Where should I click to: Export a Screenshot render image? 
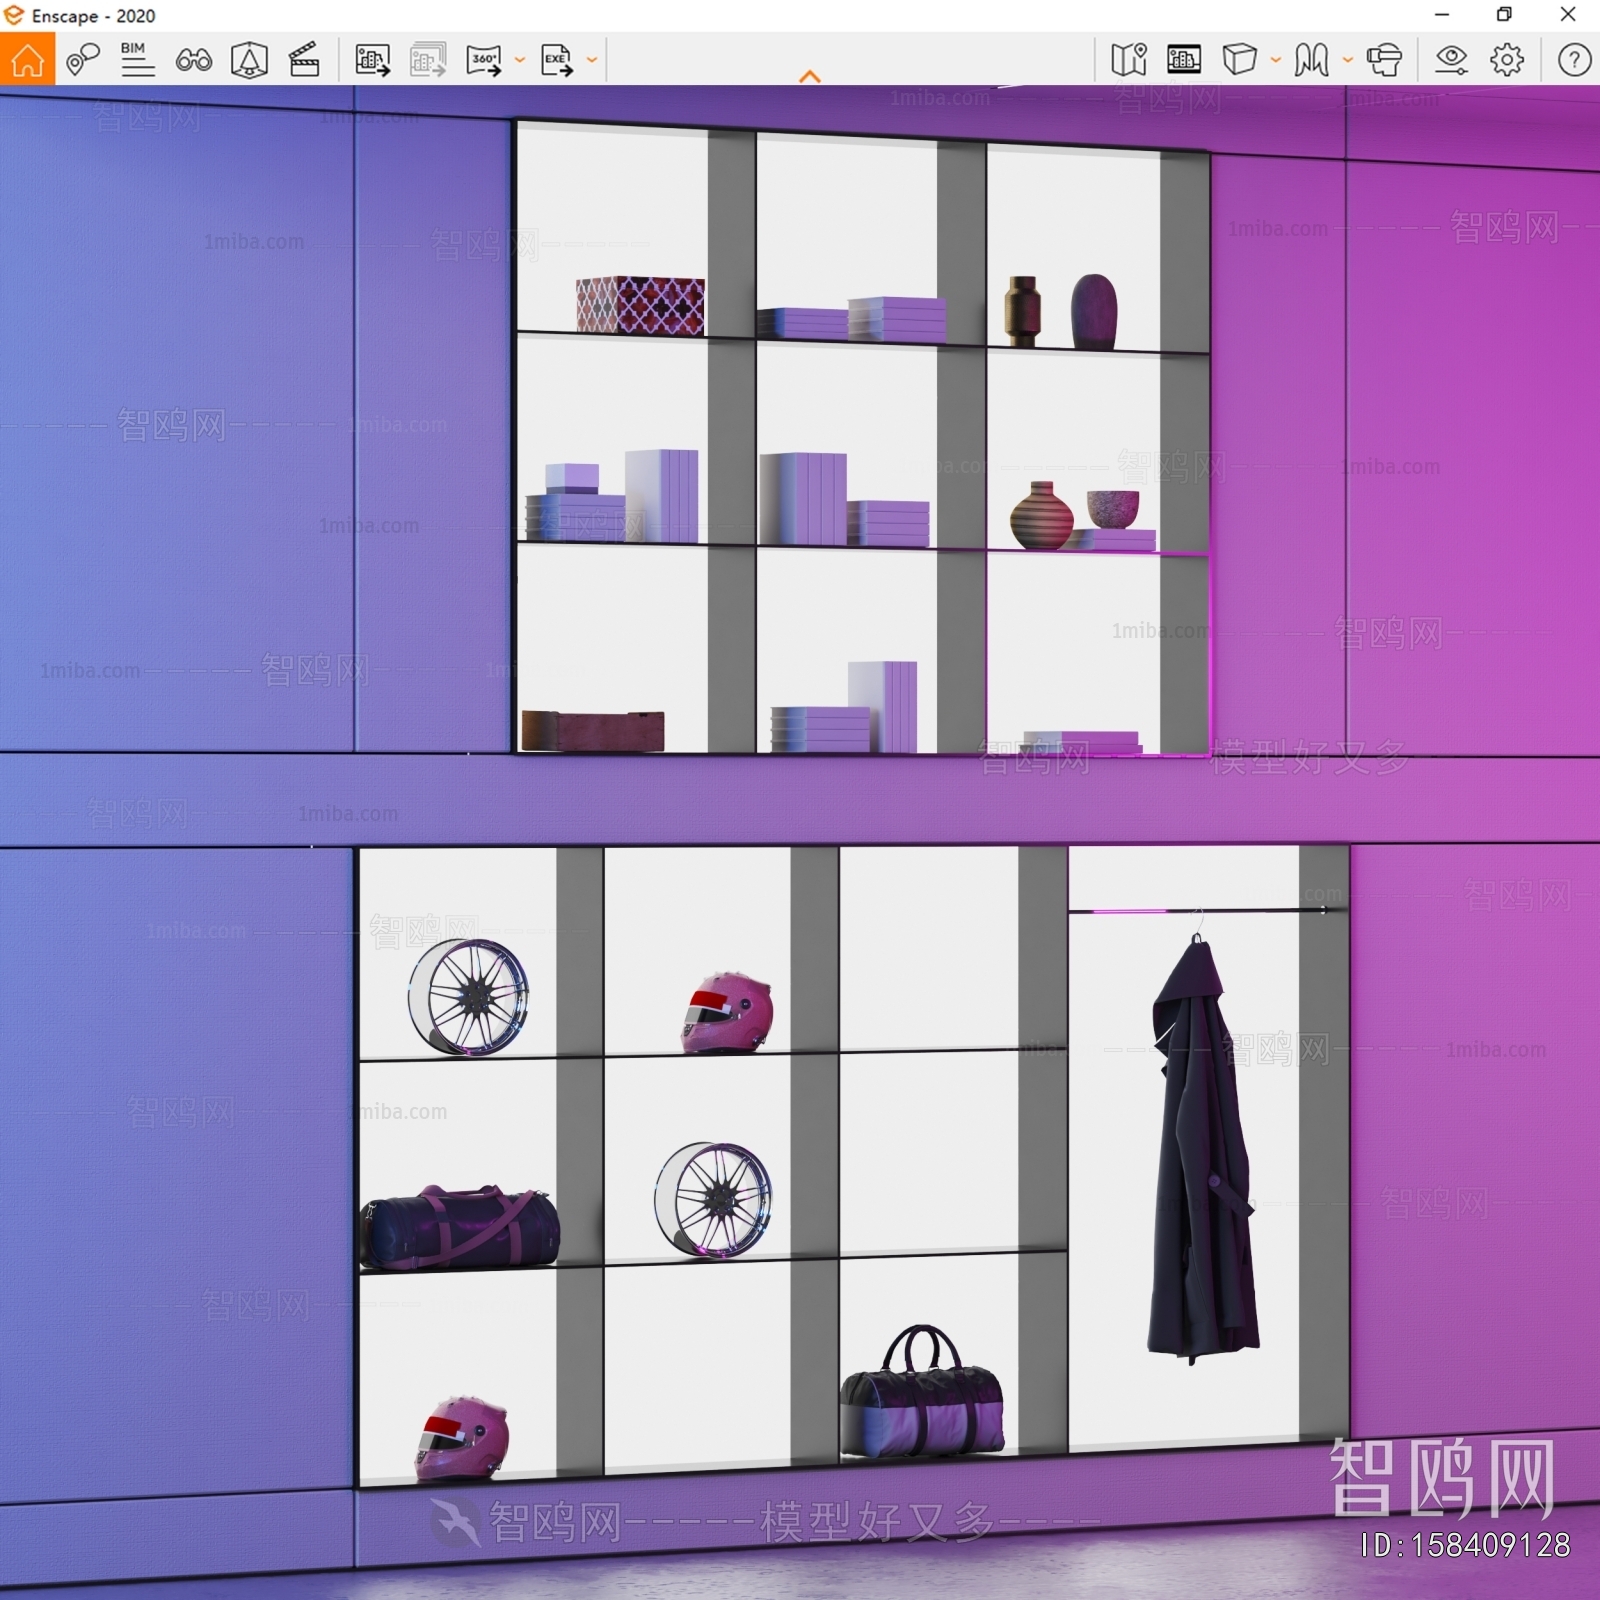(x=372, y=60)
